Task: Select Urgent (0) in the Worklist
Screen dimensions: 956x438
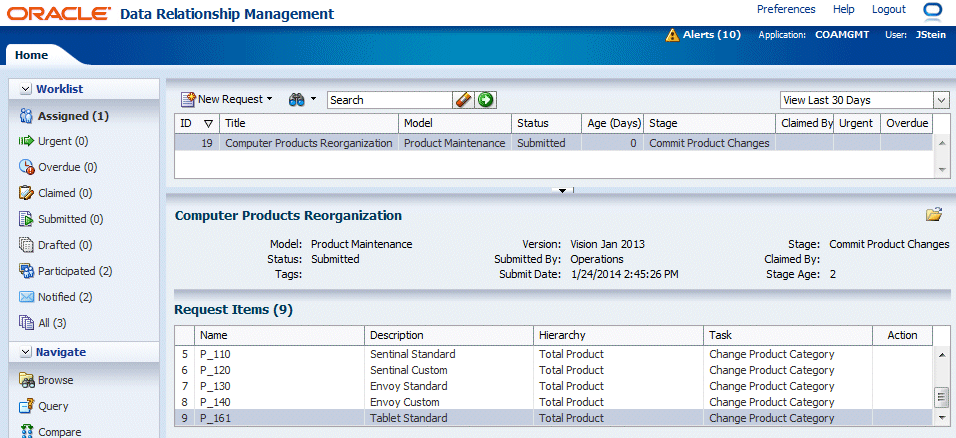Action: coord(62,142)
